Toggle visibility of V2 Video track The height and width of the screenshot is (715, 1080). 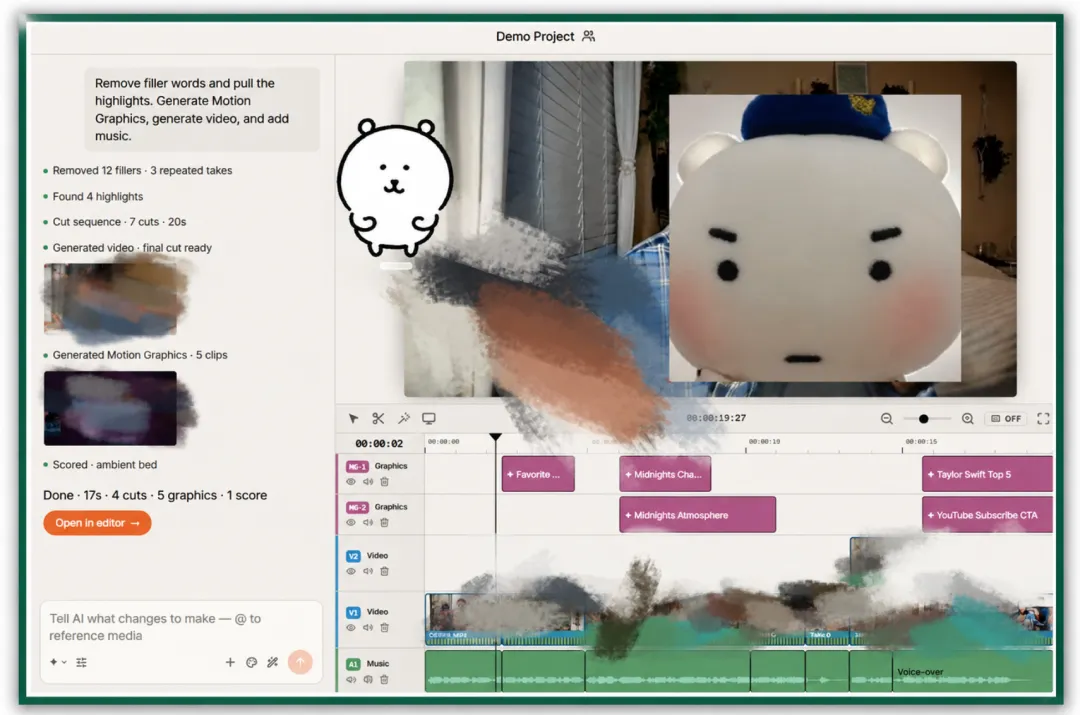pyautogui.click(x=351, y=571)
